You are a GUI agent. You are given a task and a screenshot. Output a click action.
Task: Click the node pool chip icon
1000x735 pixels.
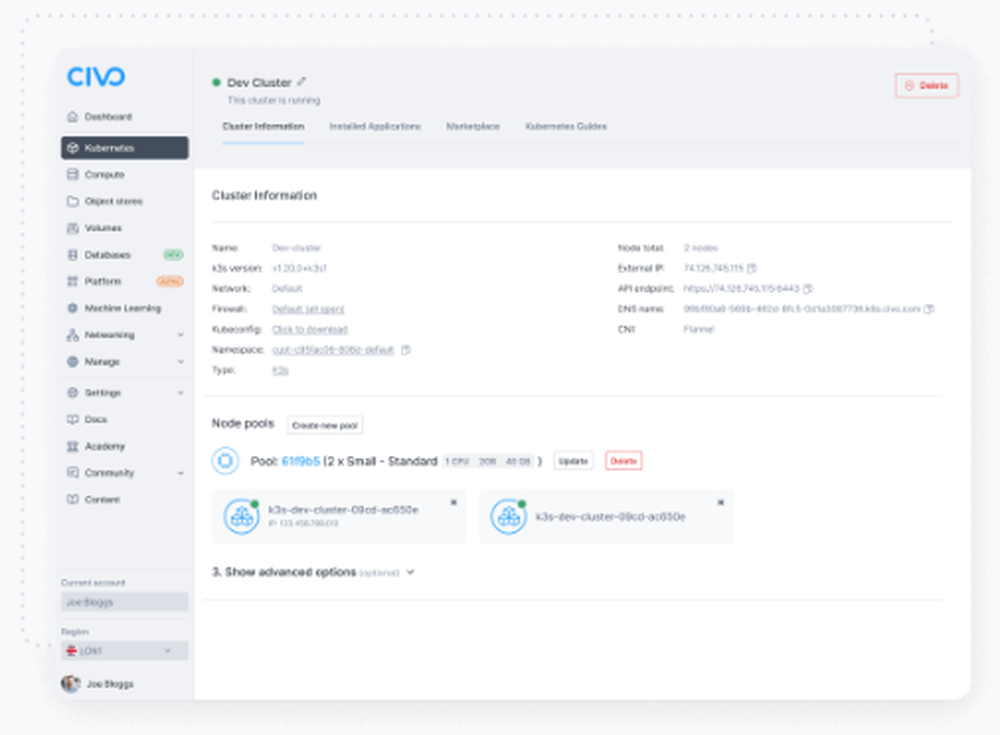click(225, 461)
